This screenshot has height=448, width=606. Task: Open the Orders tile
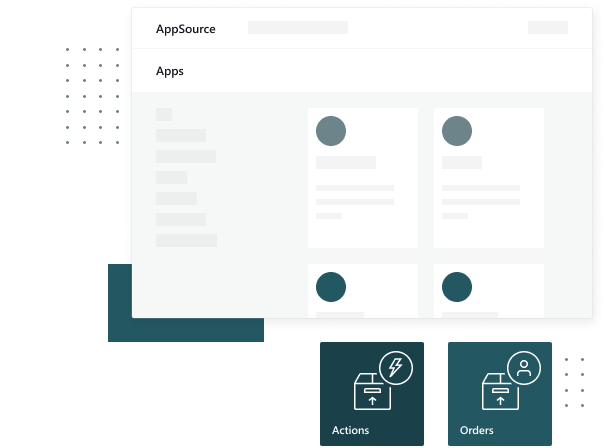click(500, 394)
